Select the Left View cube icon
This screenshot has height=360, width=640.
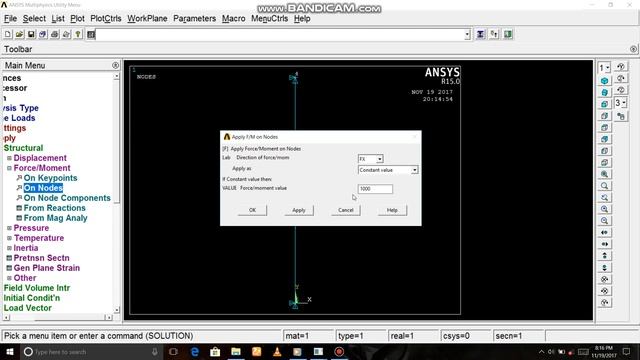605,151
